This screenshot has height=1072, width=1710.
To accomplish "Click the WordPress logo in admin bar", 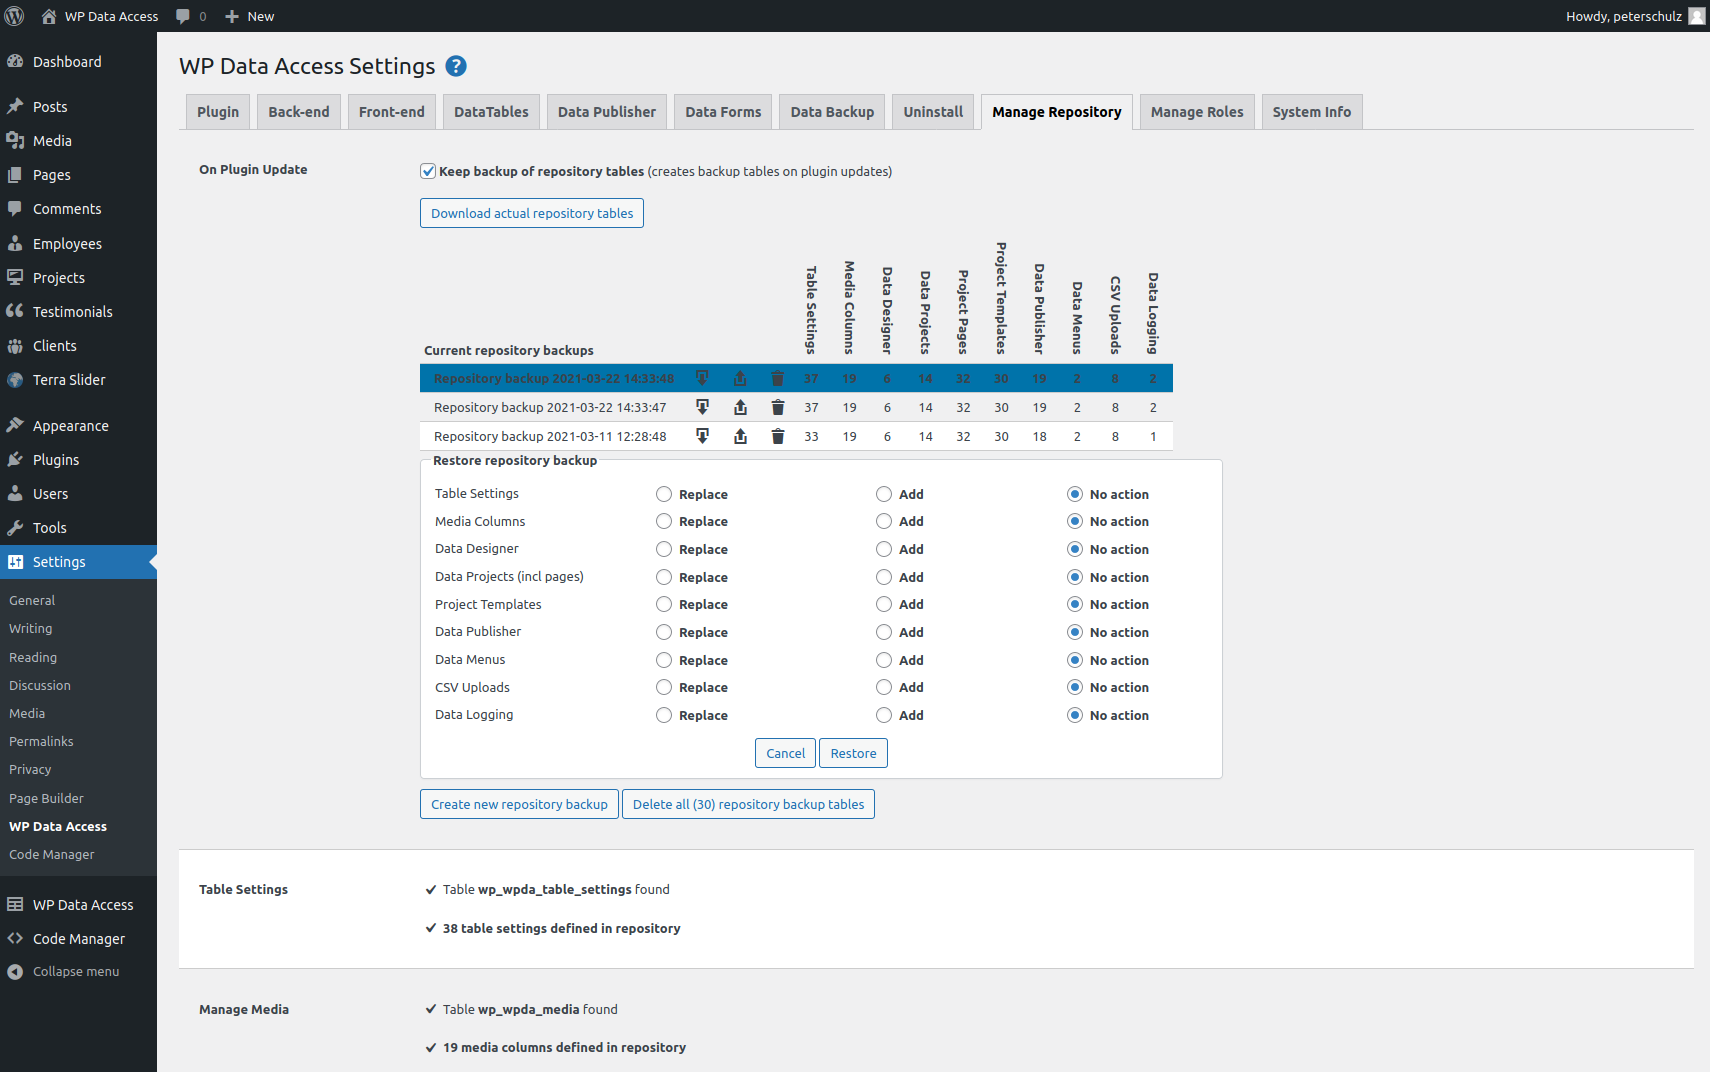I will (x=15, y=16).
